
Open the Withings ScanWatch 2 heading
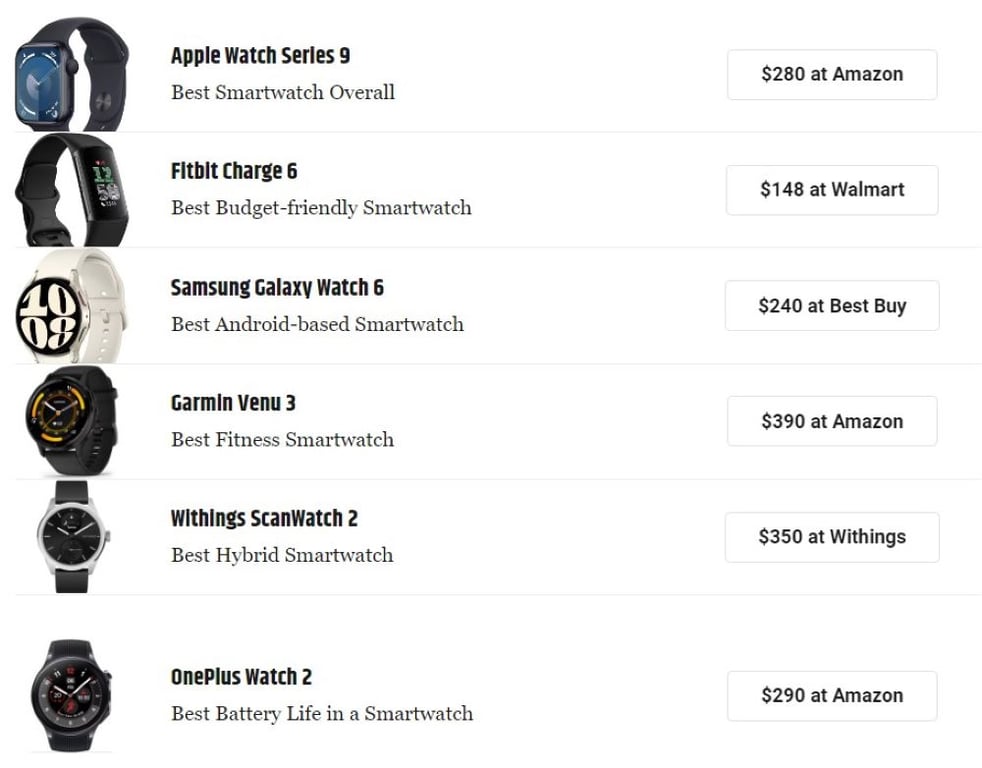[264, 519]
